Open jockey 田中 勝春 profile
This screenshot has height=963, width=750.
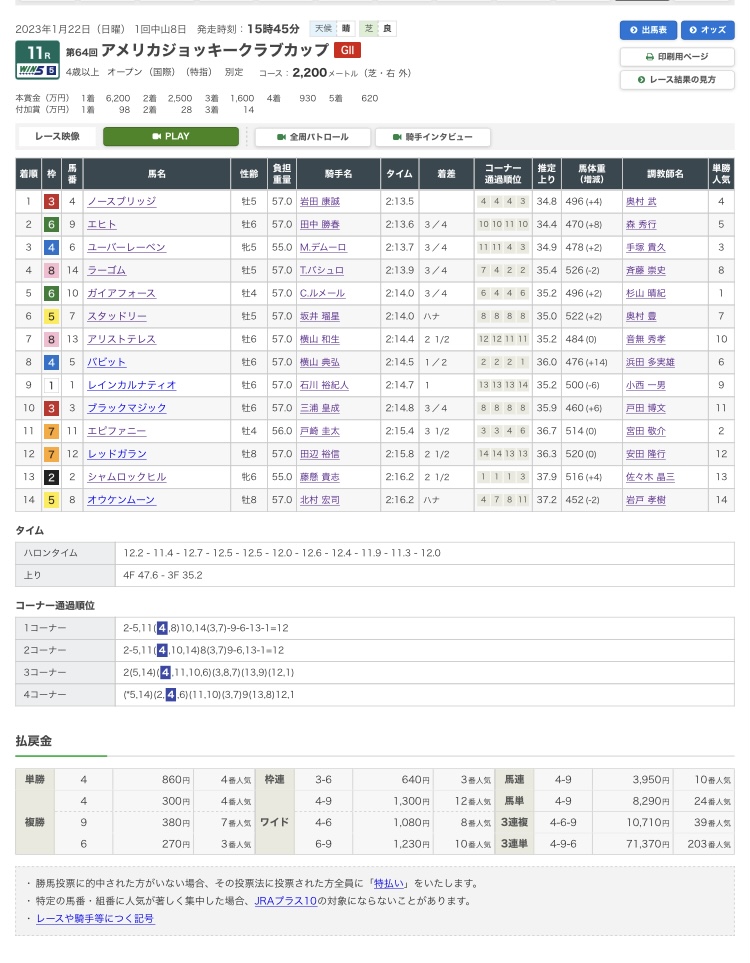(319, 225)
